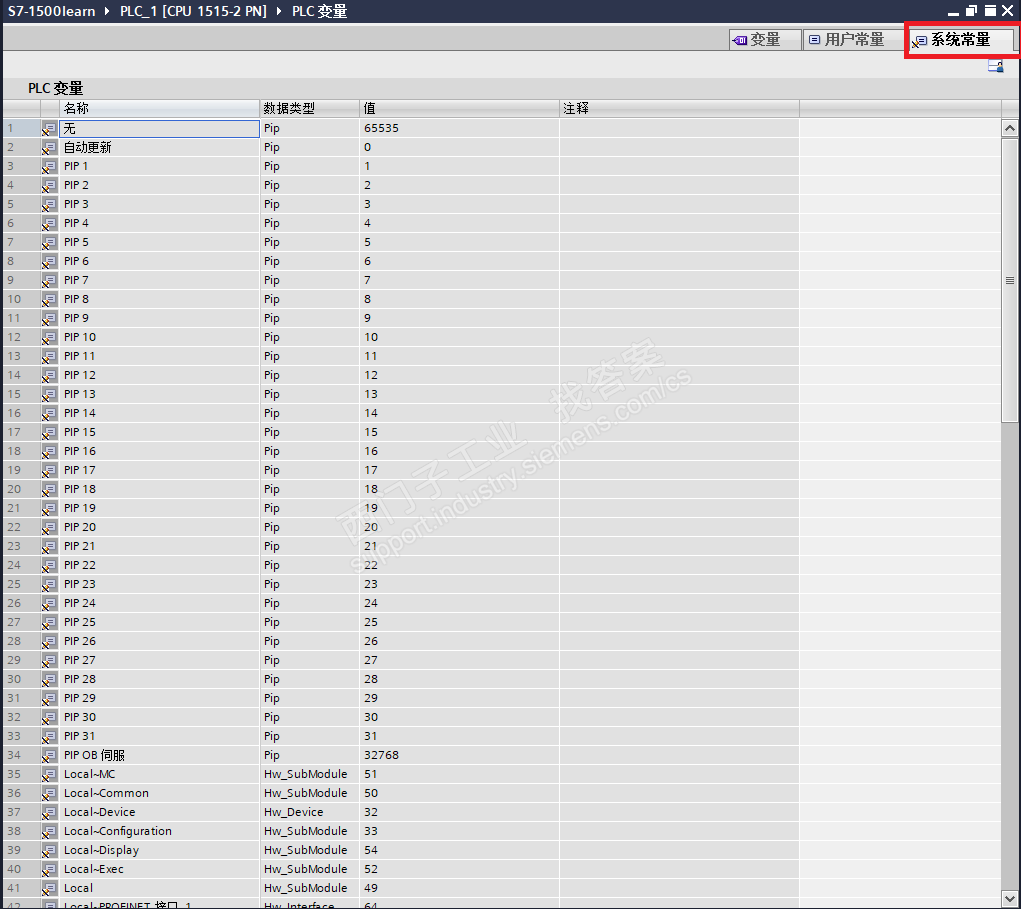Image resolution: width=1021 pixels, height=909 pixels.
Task: Click row number 17 header
Action: click(14, 432)
